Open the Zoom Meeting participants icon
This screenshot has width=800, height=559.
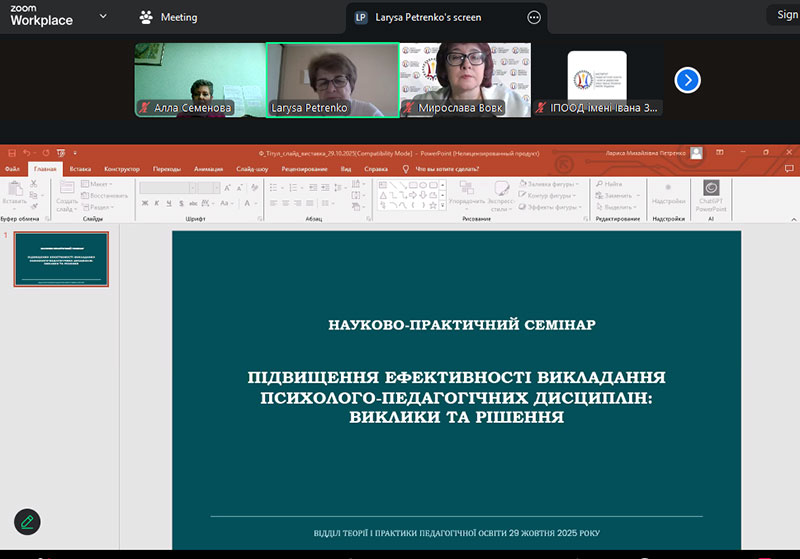pyautogui.click(x=146, y=17)
